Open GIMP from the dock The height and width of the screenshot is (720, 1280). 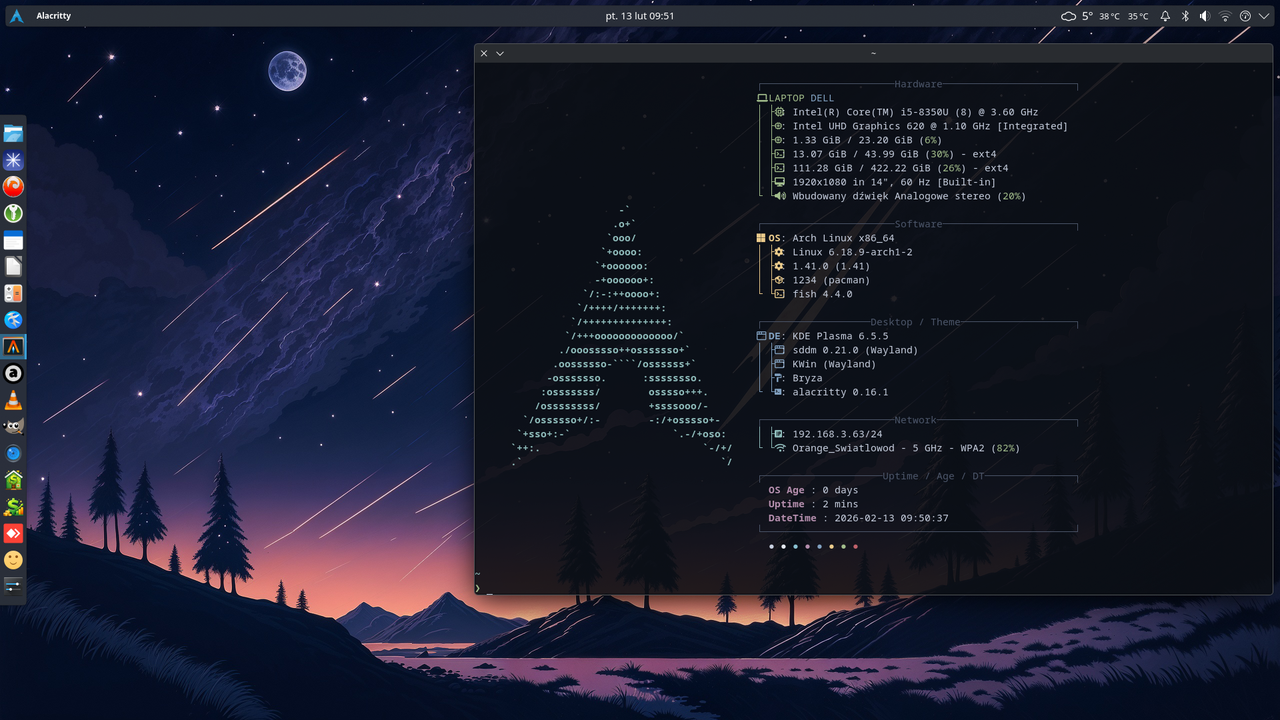click(13, 427)
